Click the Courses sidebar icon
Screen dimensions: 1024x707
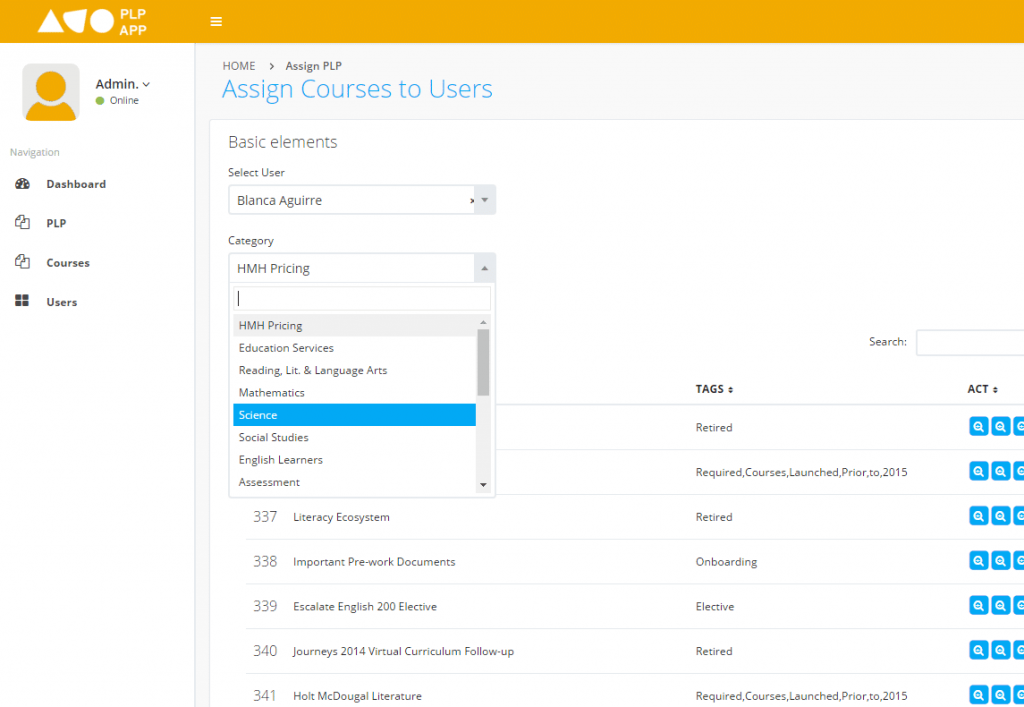22,262
